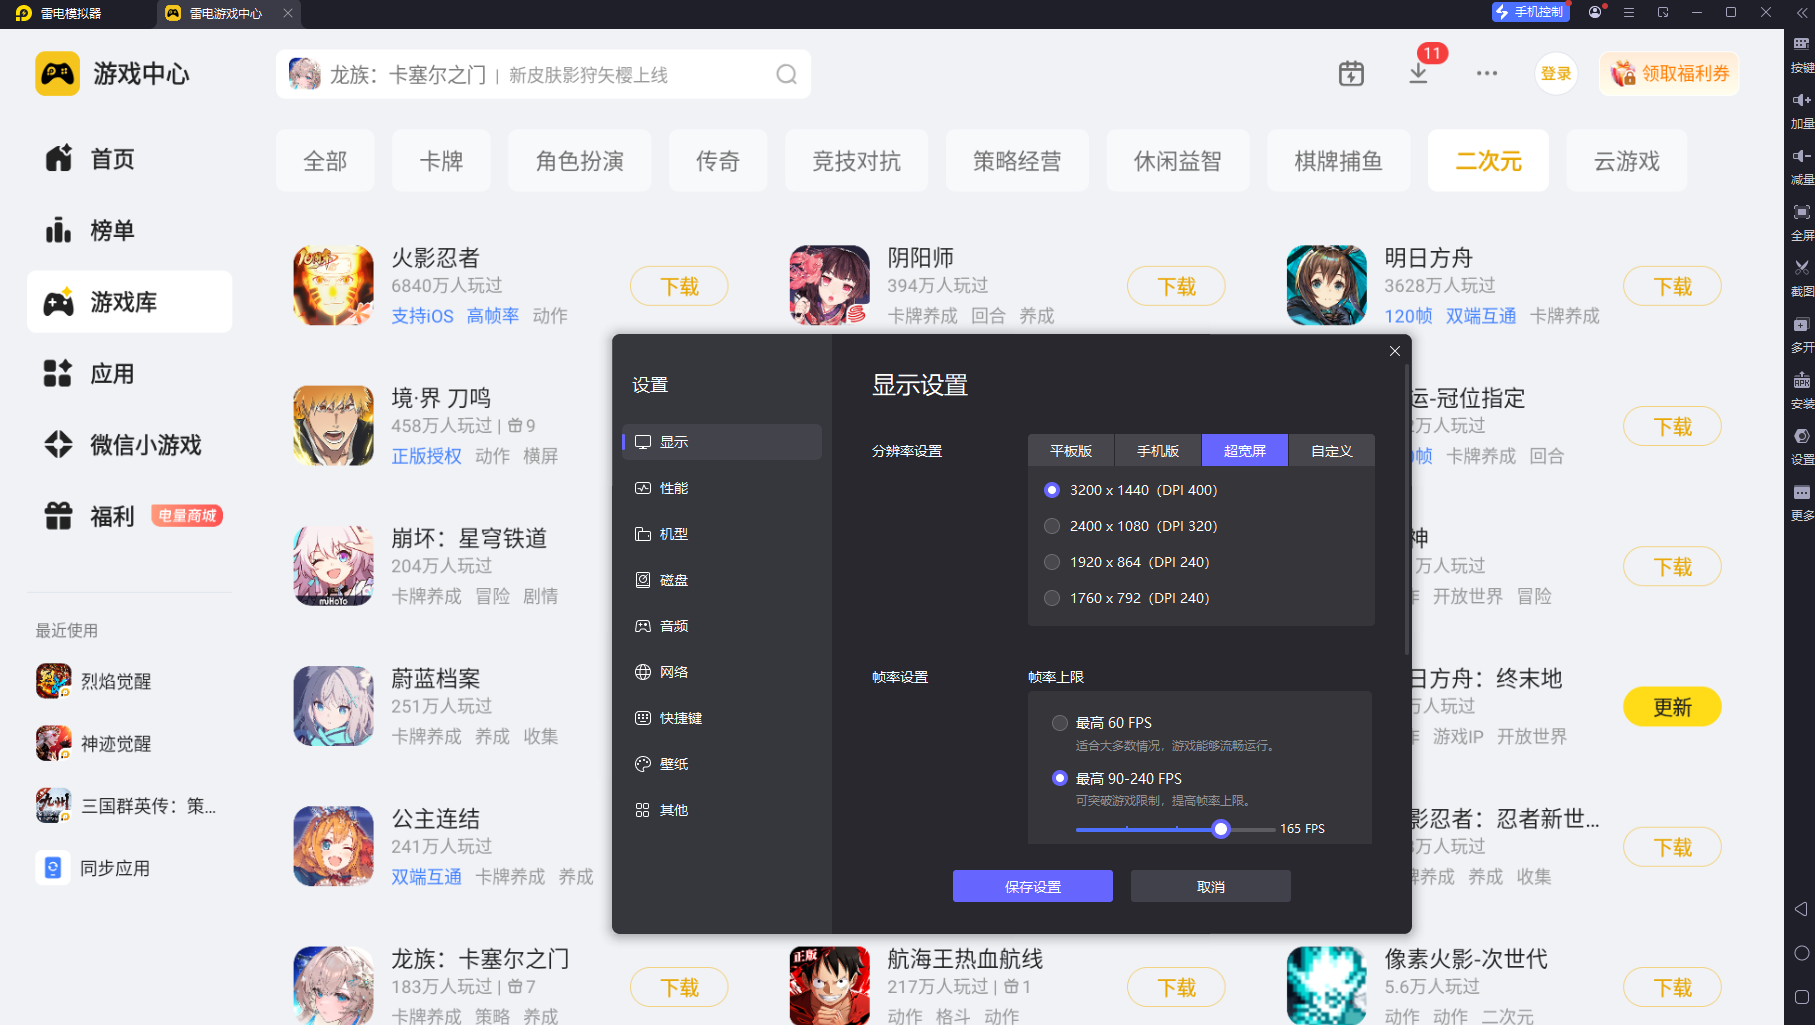
Task: Switch to 平板版 resolution tab
Action: coord(1071,451)
